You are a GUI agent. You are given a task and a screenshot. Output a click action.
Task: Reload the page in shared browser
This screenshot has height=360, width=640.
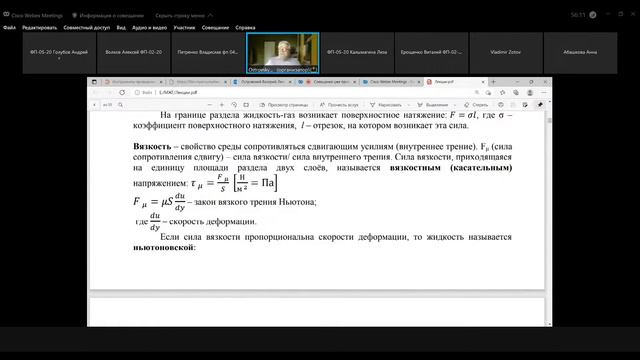[122, 93]
